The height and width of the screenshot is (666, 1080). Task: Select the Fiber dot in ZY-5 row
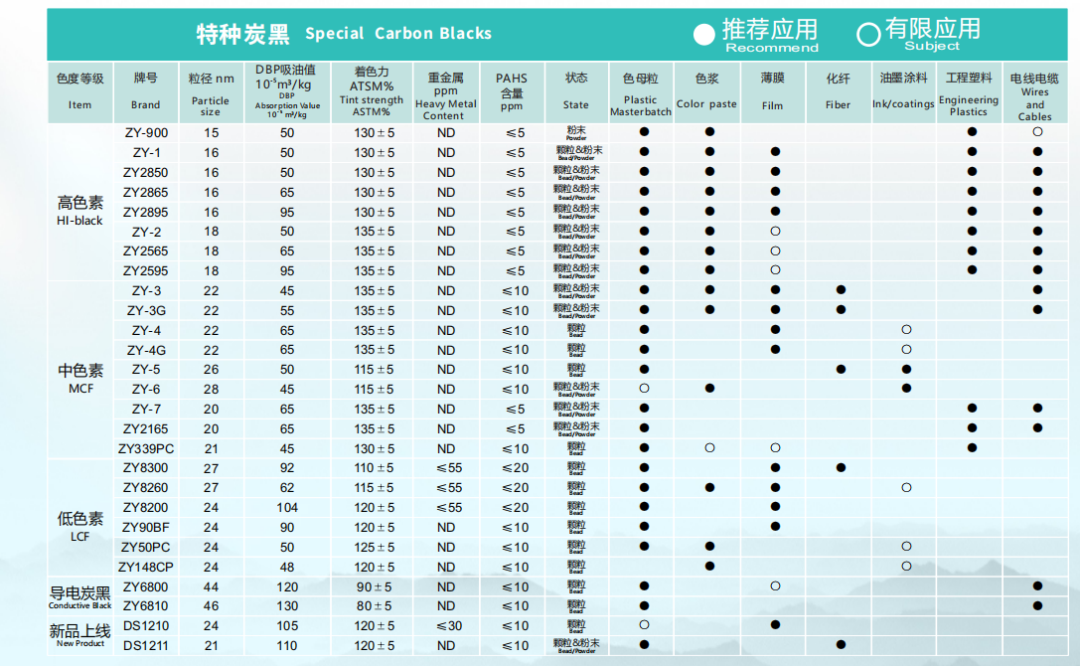(841, 369)
